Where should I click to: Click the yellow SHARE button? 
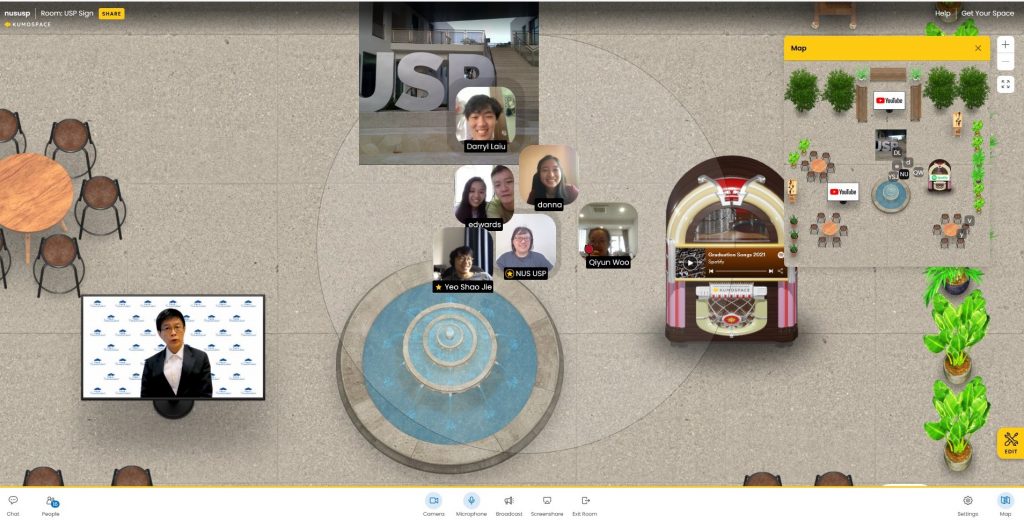coord(112,14)
